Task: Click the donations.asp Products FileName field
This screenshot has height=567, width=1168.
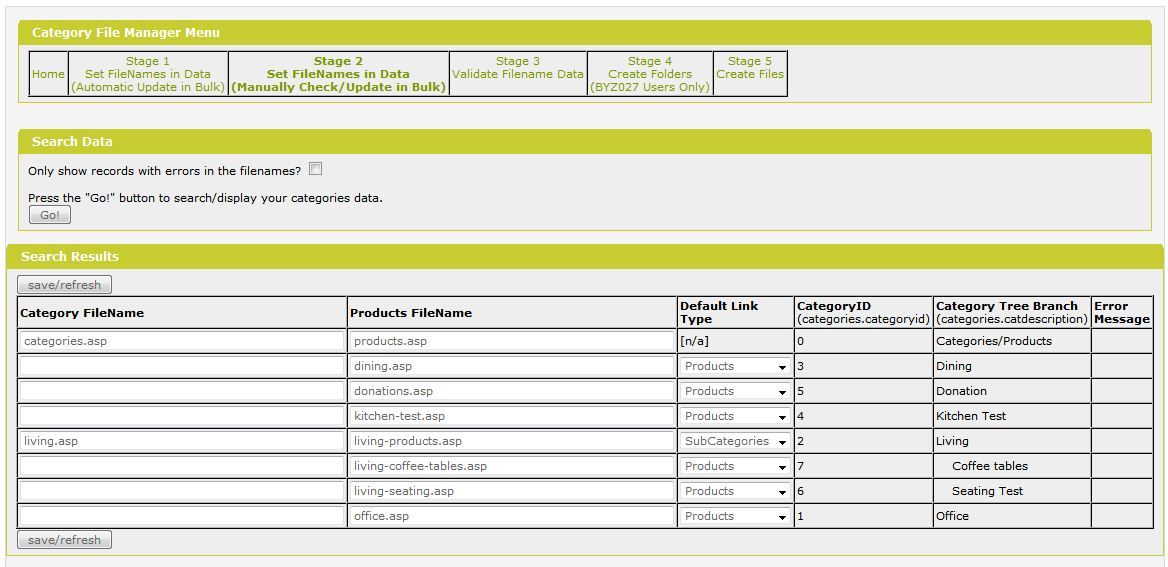Action: (512, 391)
